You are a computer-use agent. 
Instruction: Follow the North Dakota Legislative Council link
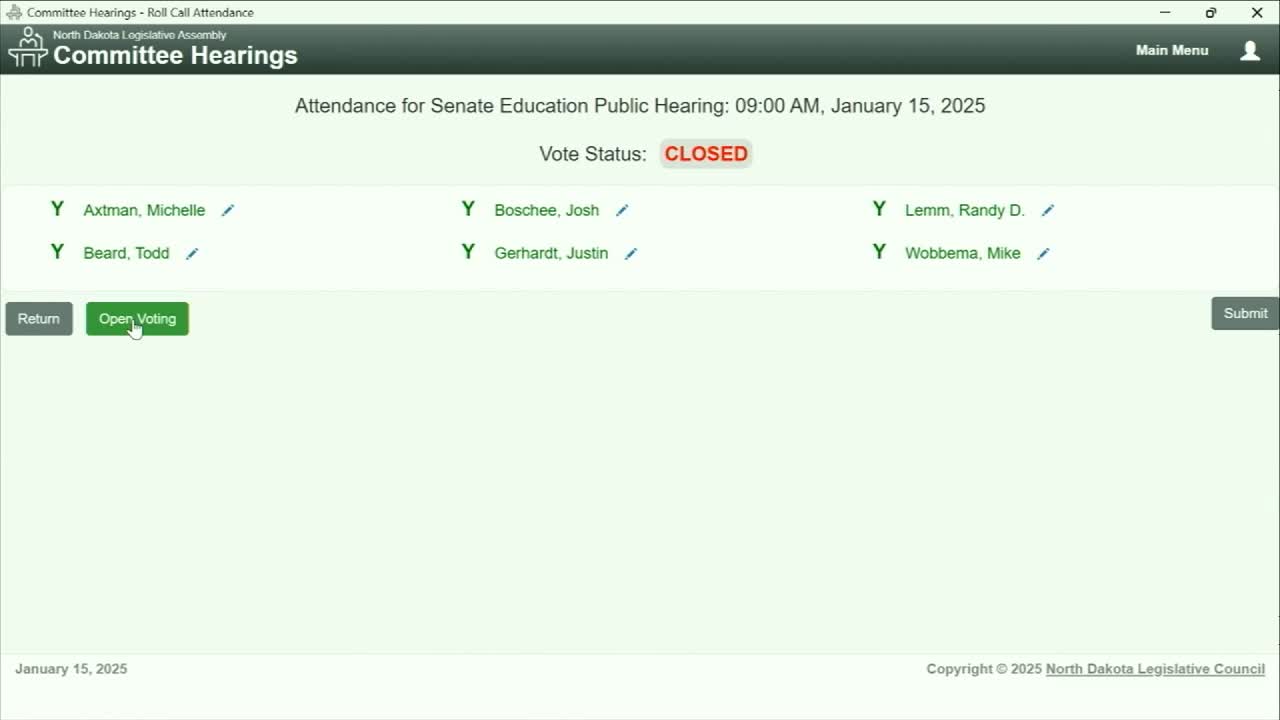[1155, 669]
